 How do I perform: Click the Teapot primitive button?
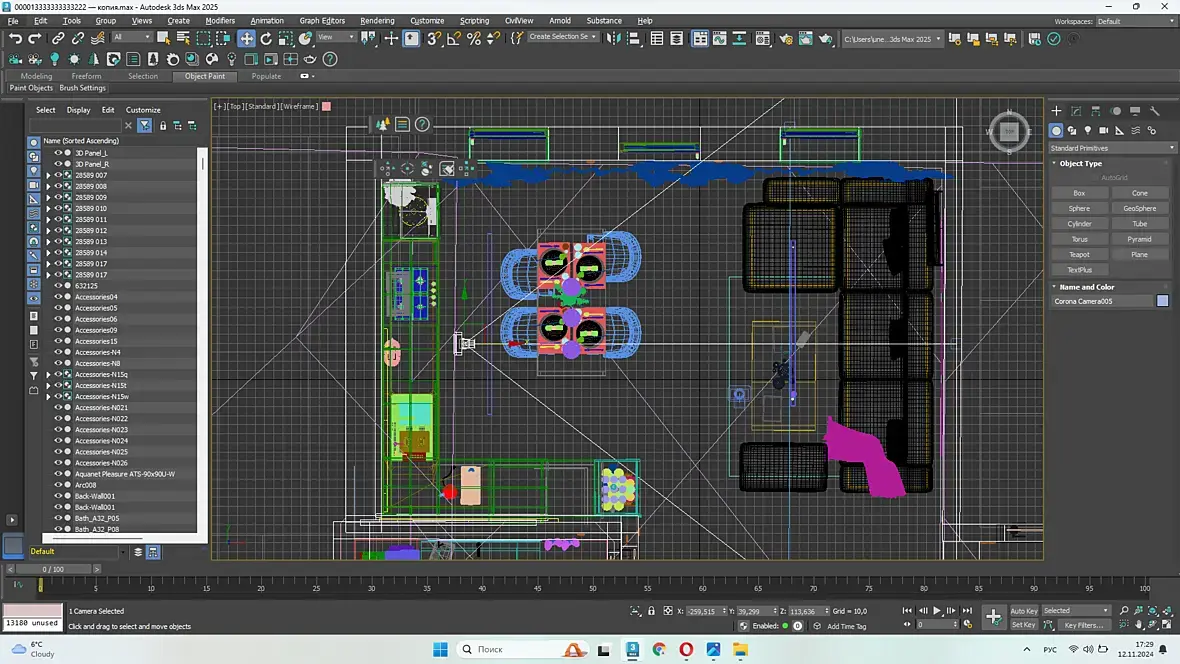tap(1079, 254)
